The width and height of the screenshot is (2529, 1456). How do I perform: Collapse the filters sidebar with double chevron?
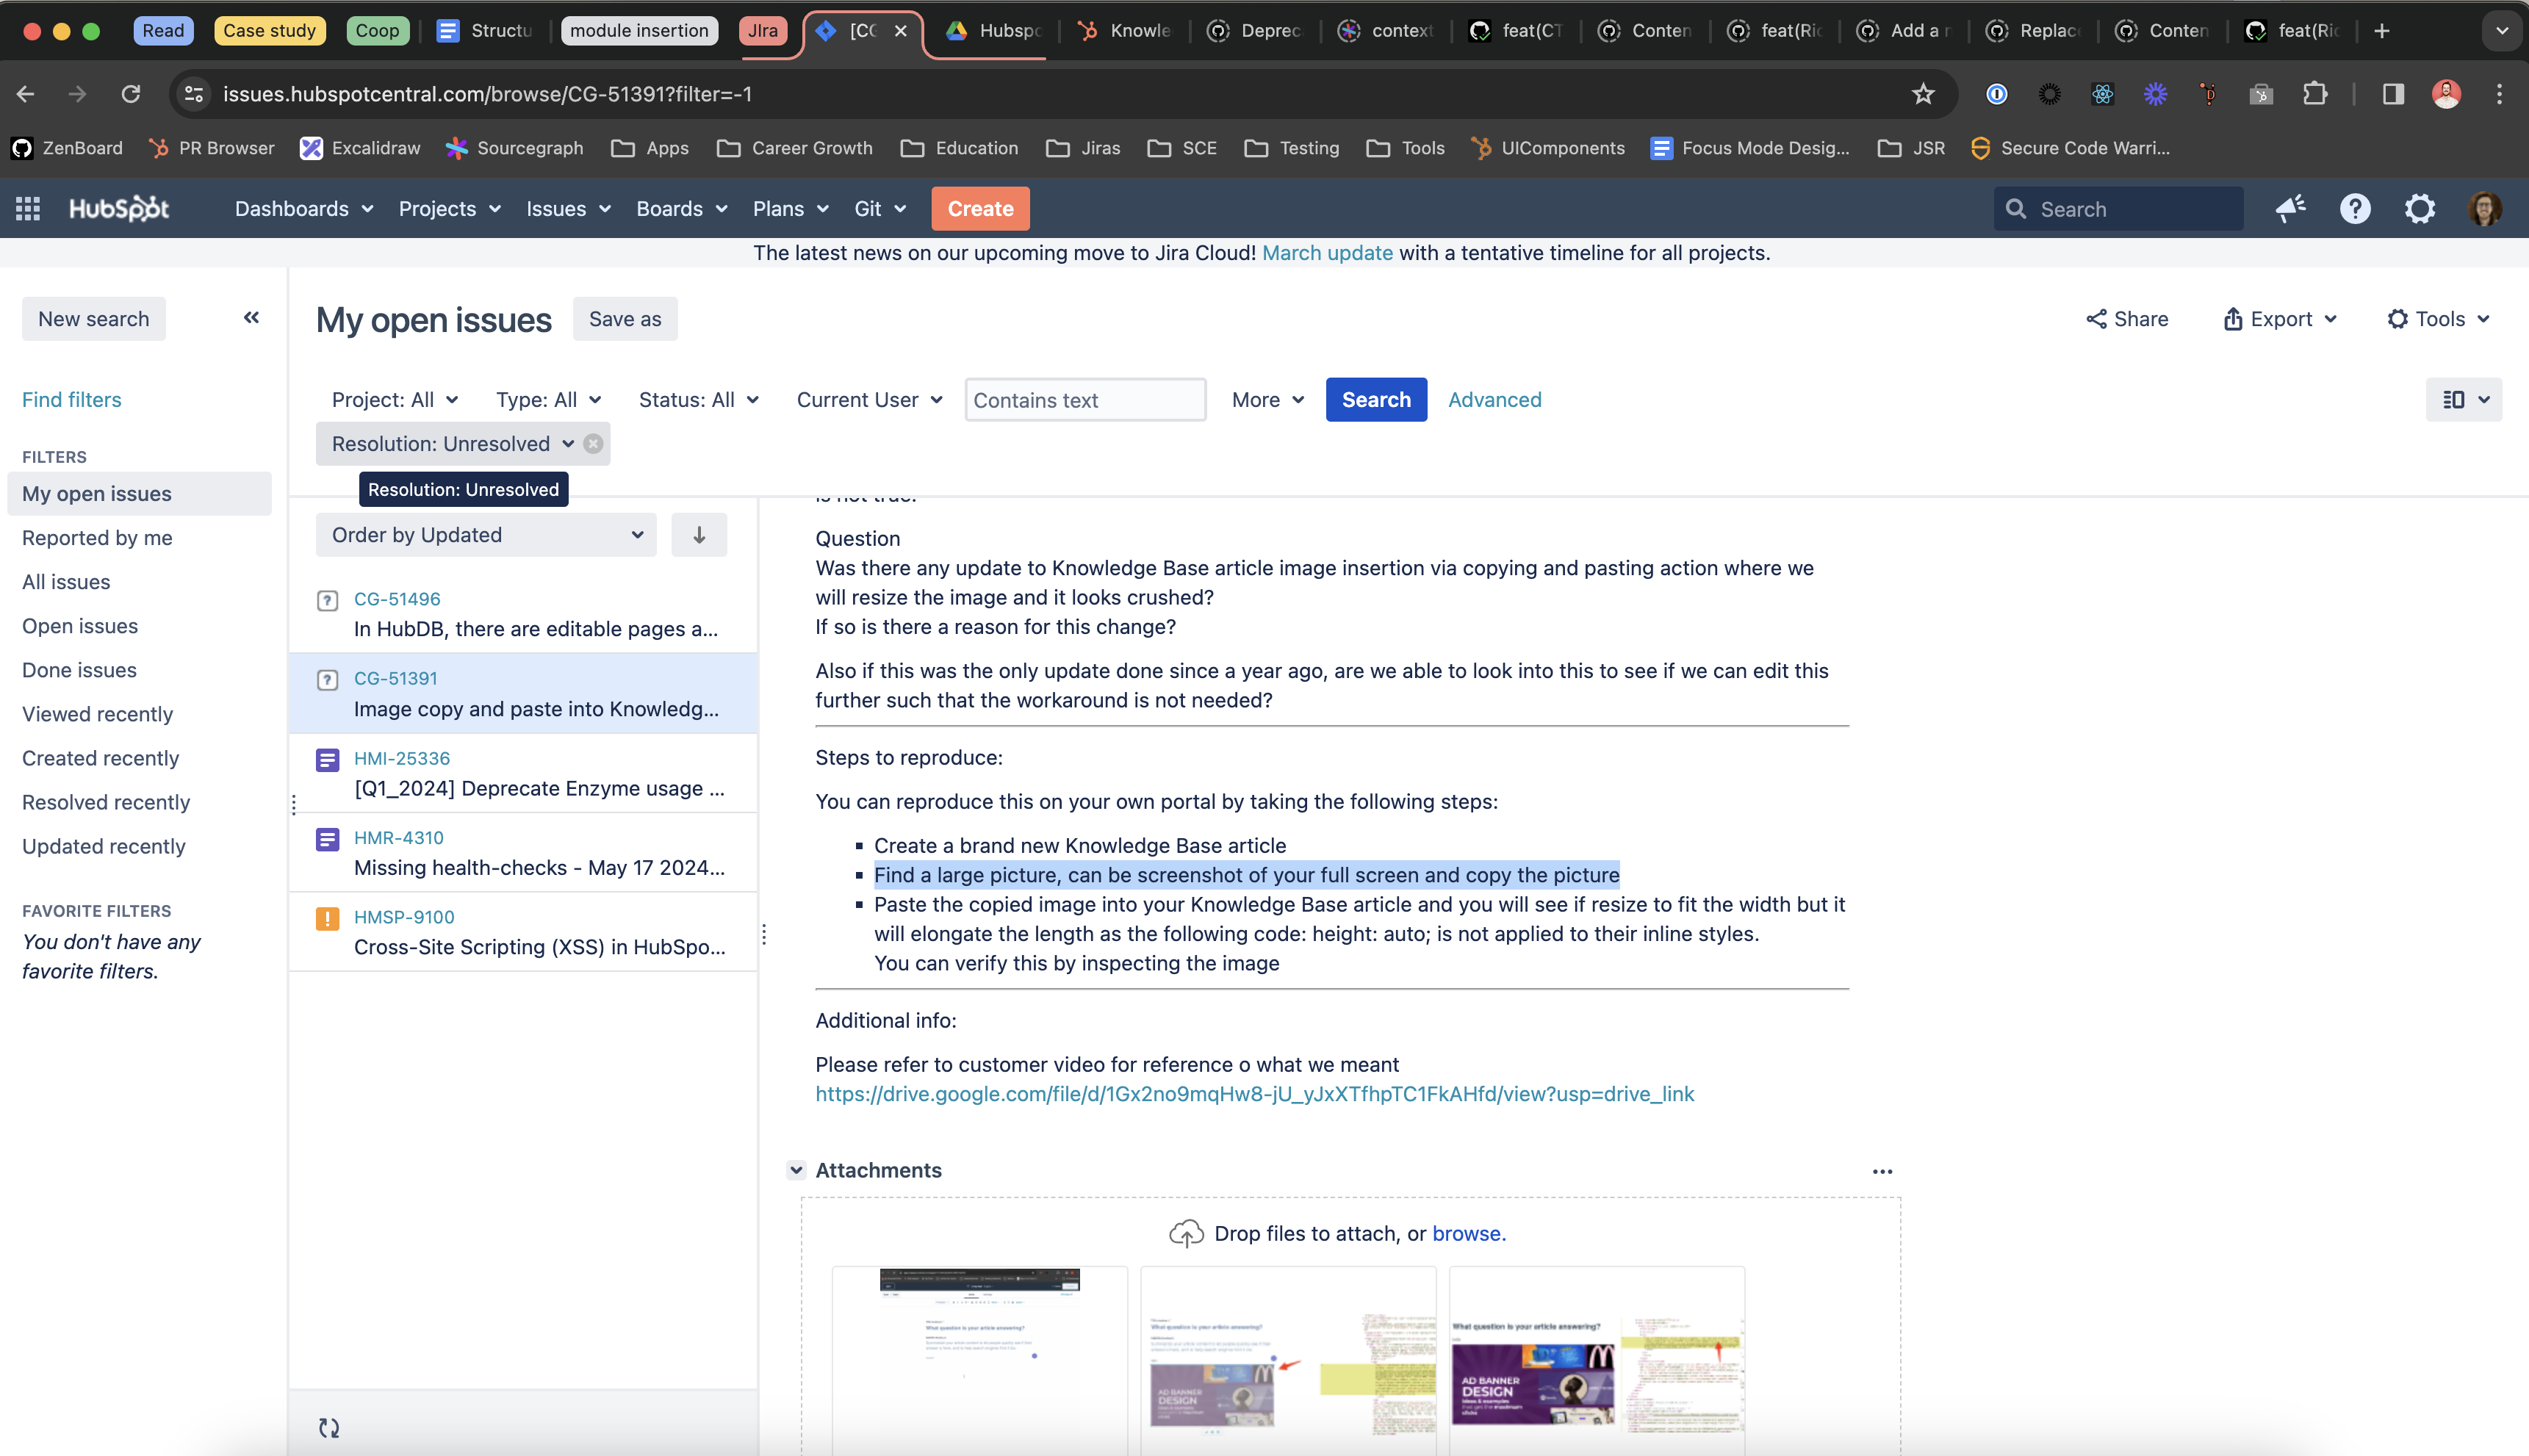pos(251,318)
